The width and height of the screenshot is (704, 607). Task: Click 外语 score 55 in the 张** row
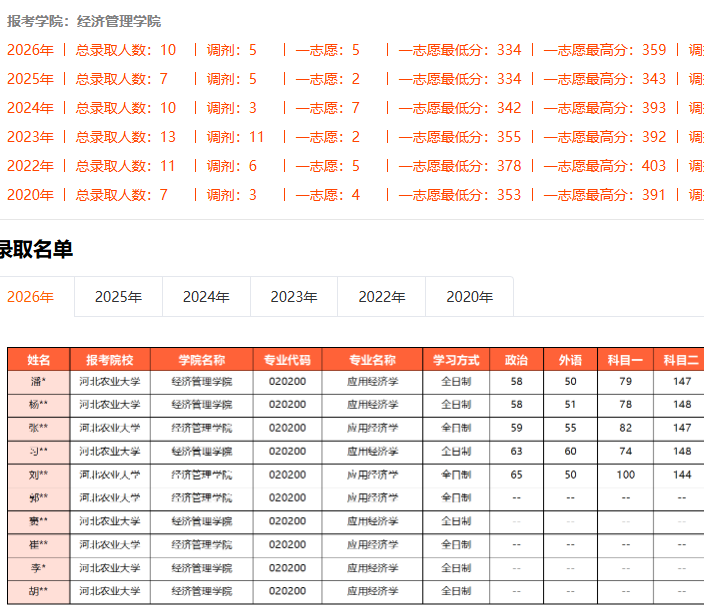[570, 428]
